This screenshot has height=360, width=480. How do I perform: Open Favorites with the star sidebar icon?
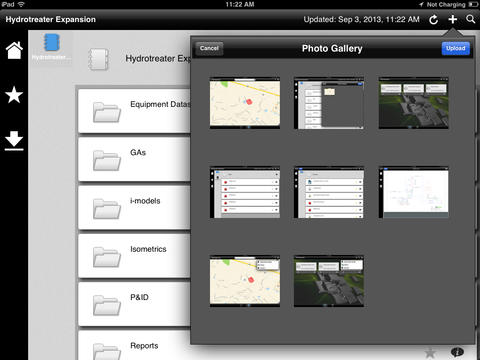click(14, 95)
